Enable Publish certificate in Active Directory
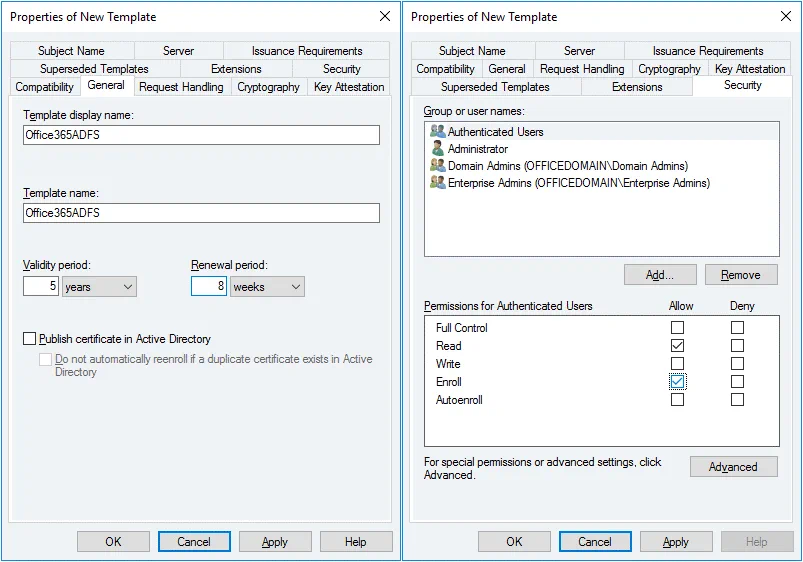 (x=30, y=339)
